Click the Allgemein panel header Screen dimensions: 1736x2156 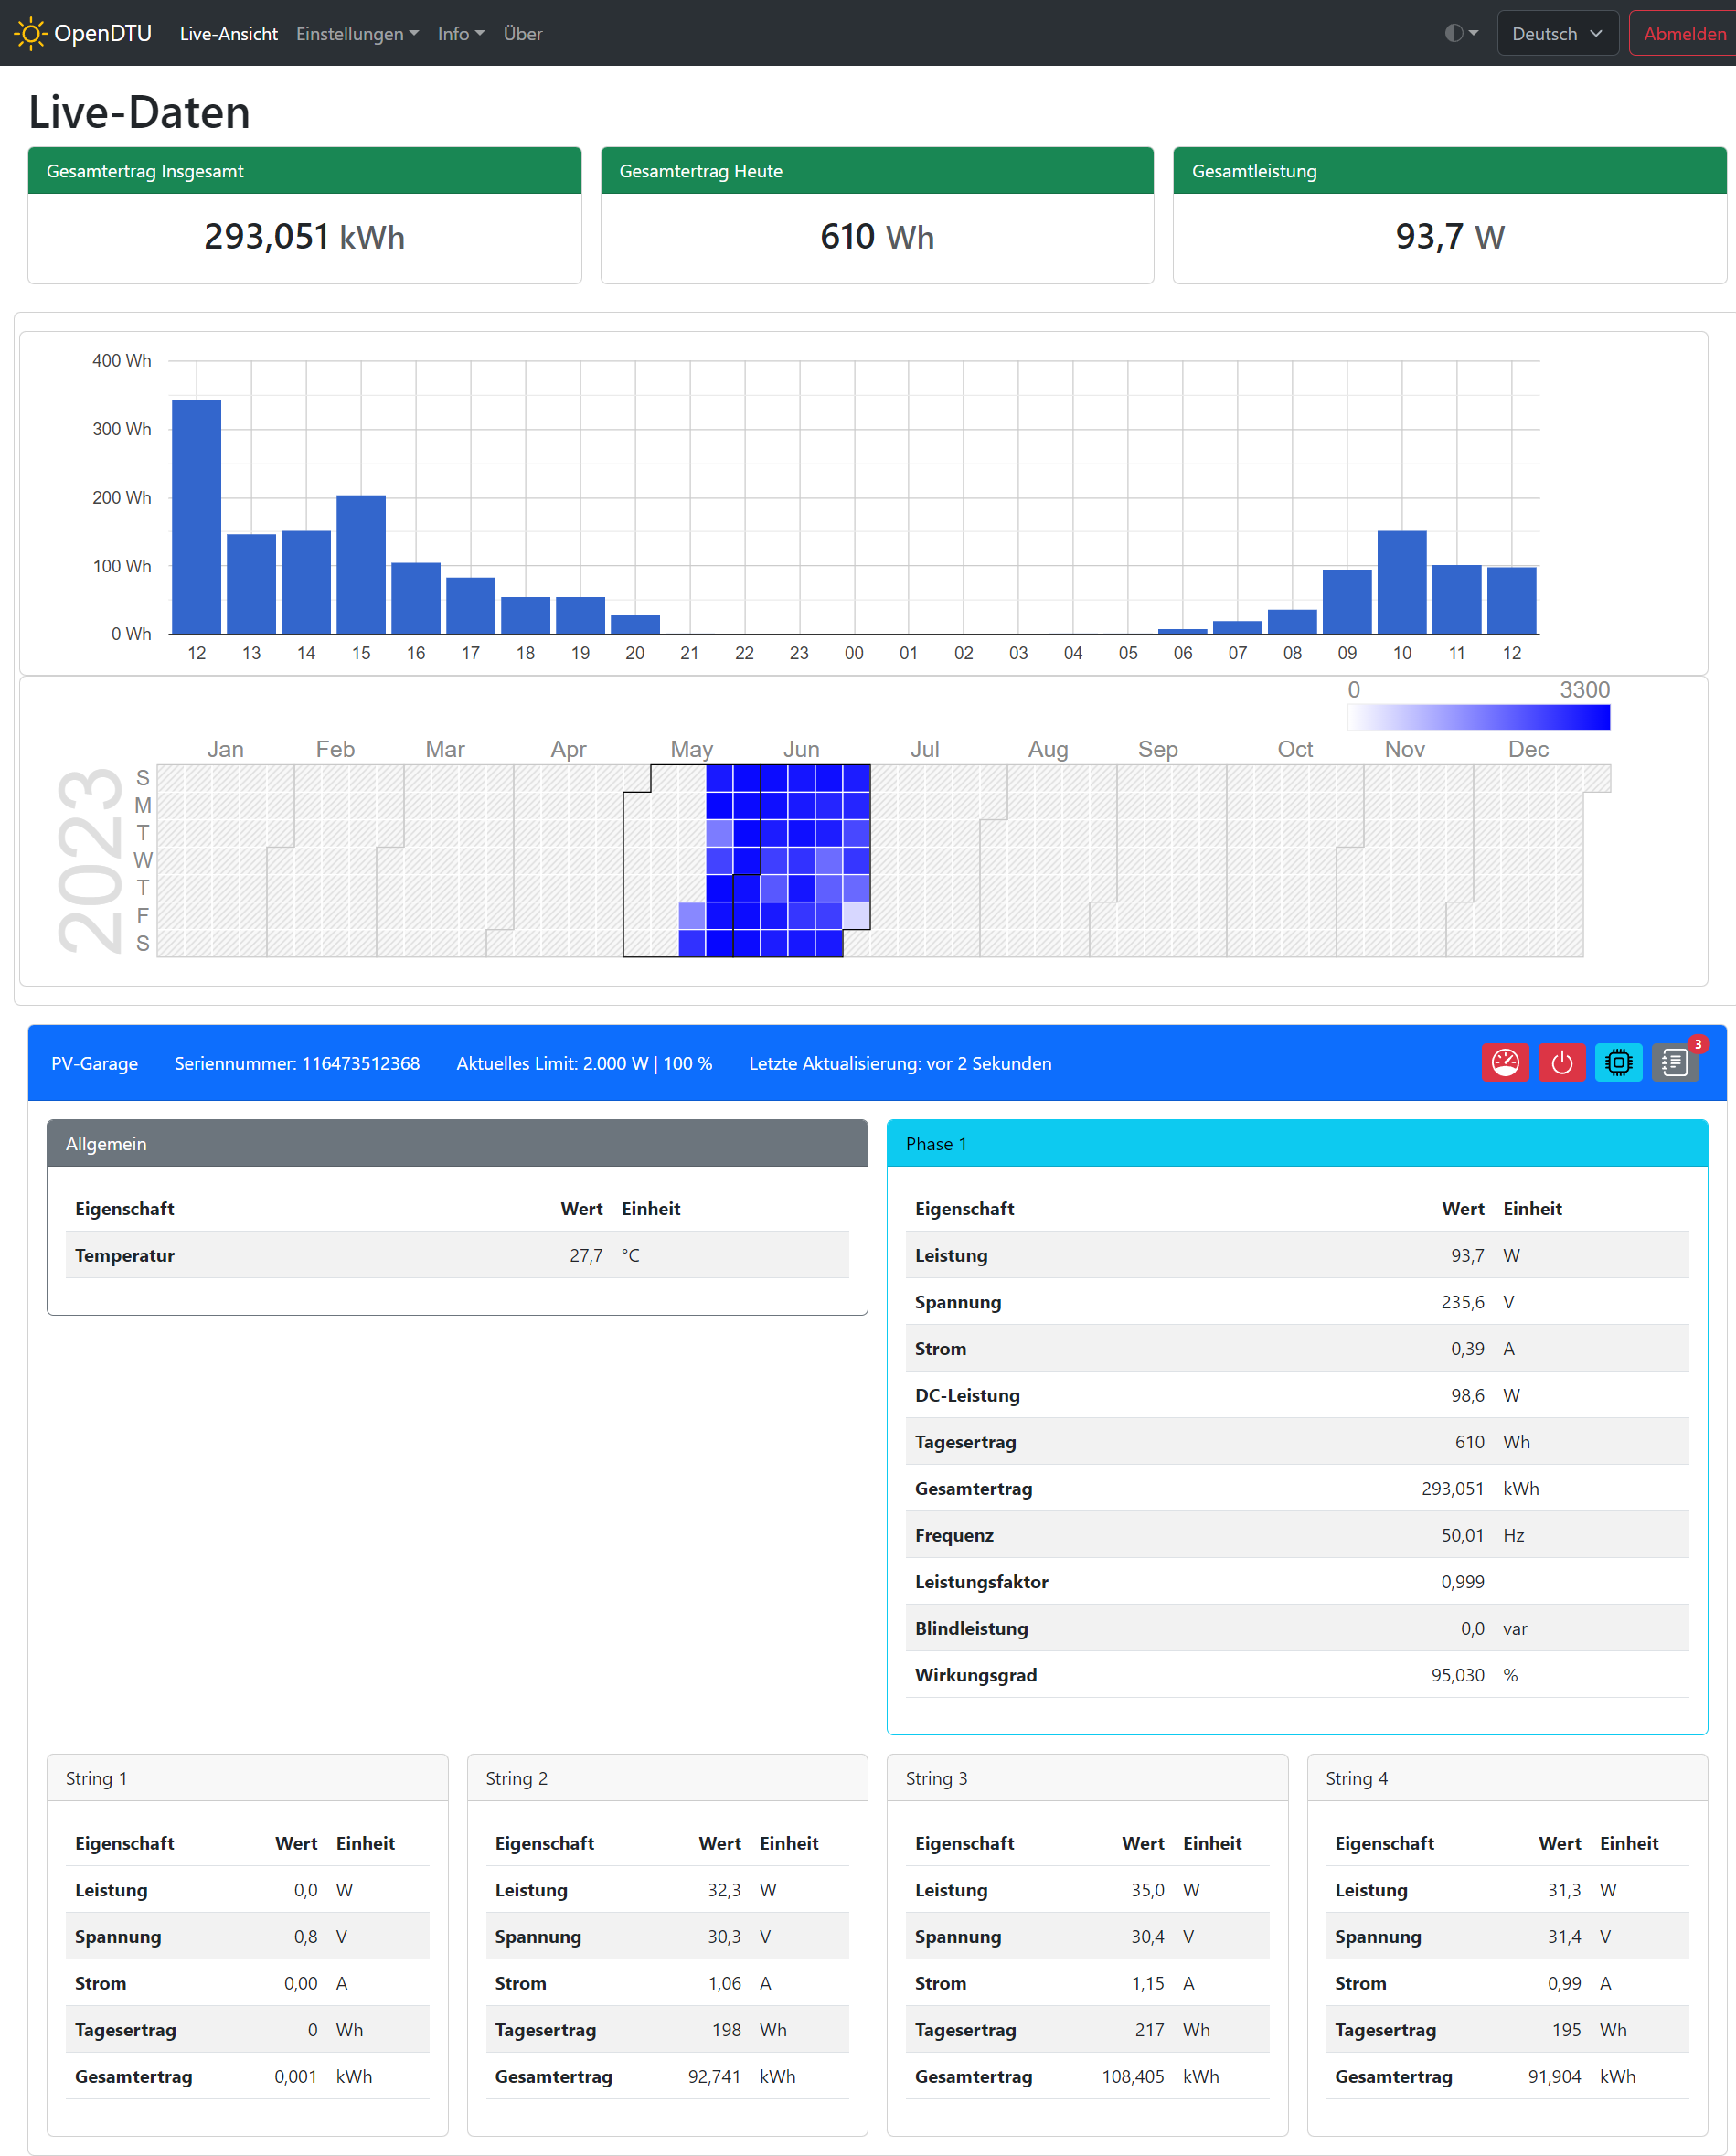click(456, 1143)
